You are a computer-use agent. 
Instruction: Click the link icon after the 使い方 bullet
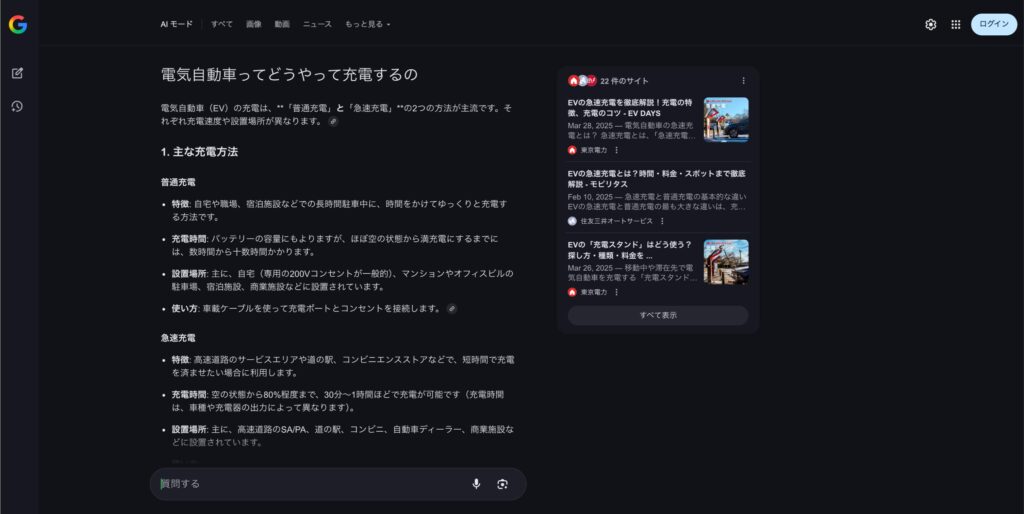452,308
